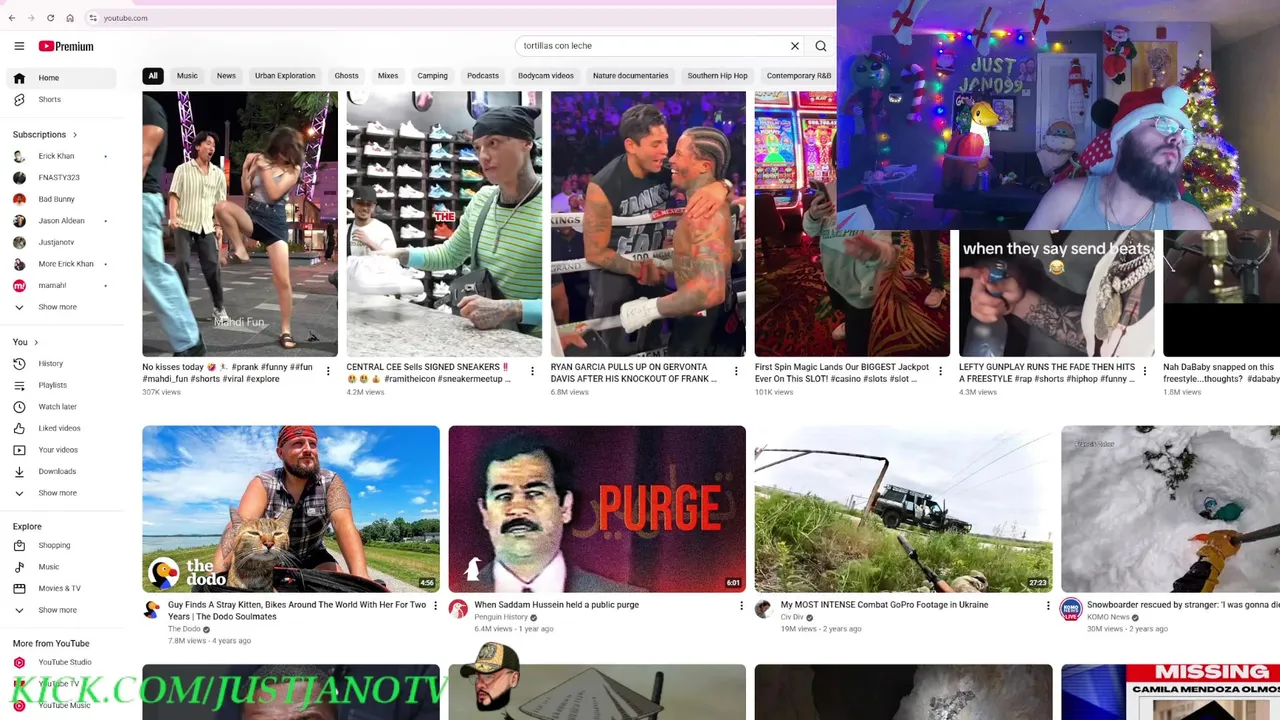This screenshot has width=1280, height=720.
Task: Play the Saddam PURGE thumbnail
Action: [597, 509]
